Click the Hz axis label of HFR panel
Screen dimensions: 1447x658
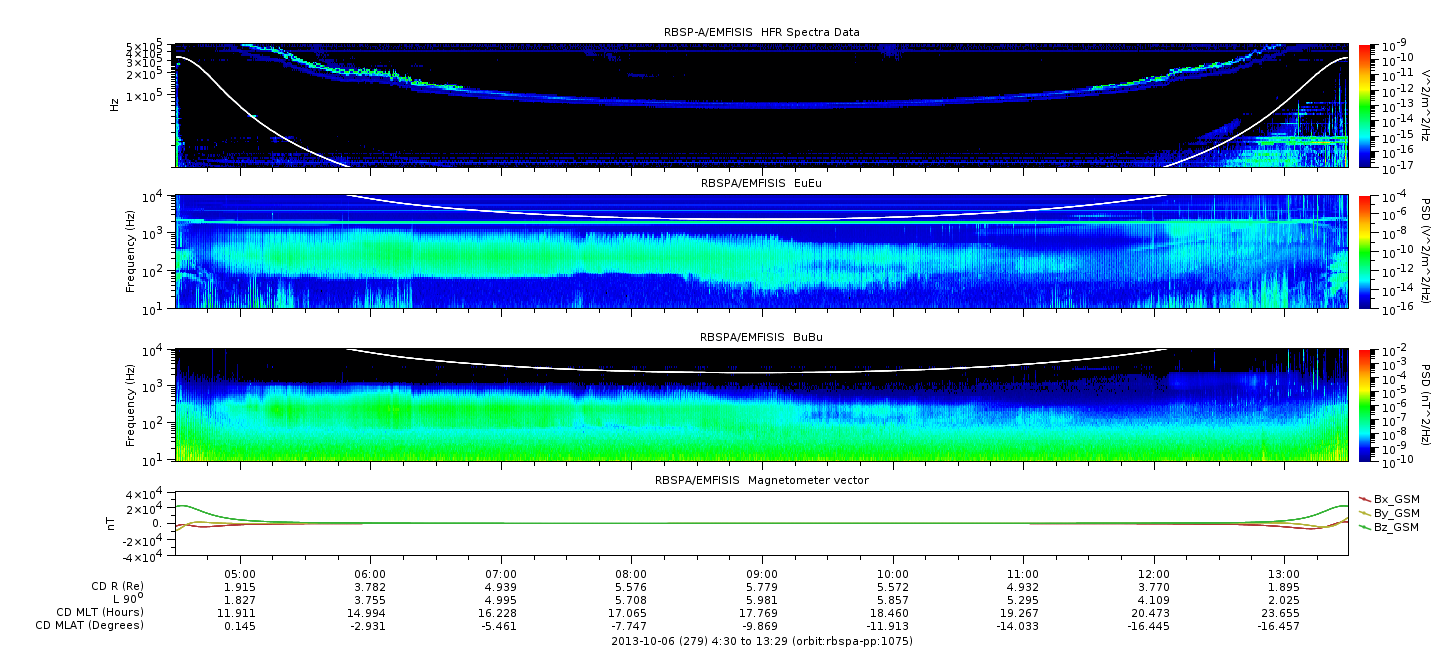pos(114,104)
